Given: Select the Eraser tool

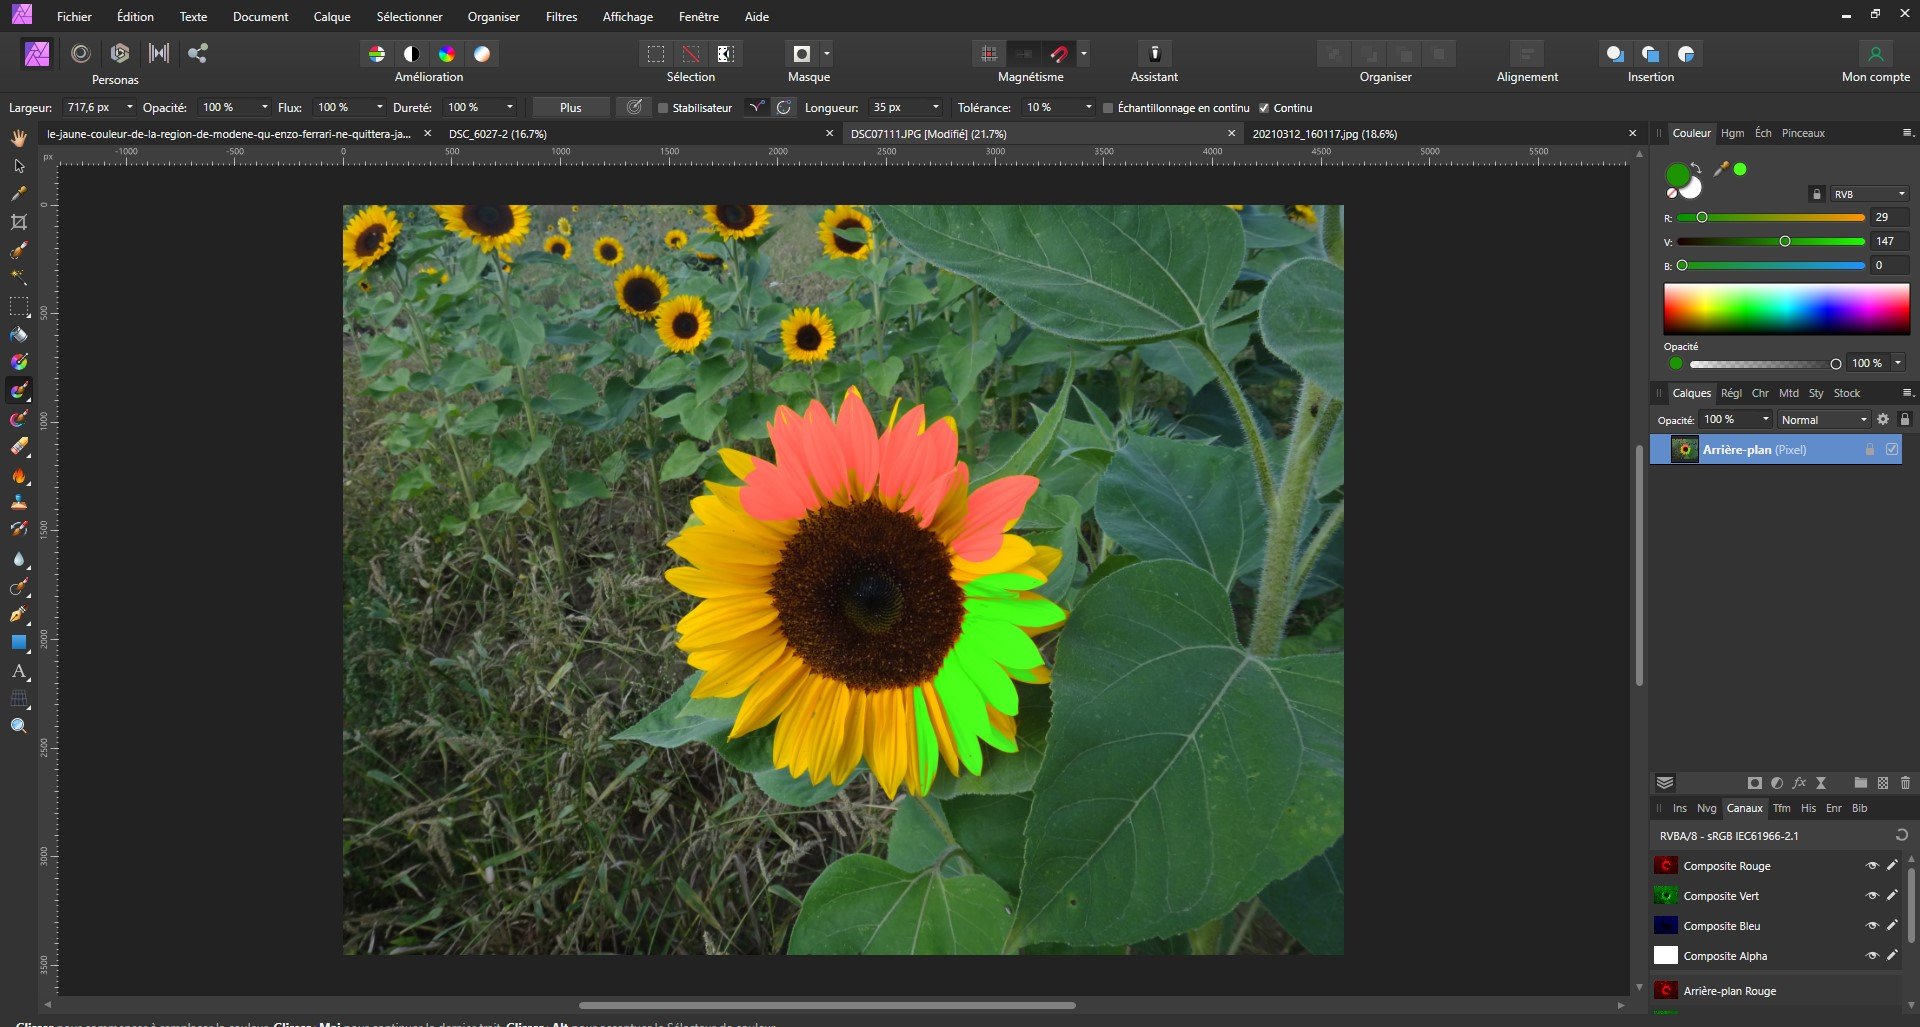Looking at the screenshot, I should [18, 447].
